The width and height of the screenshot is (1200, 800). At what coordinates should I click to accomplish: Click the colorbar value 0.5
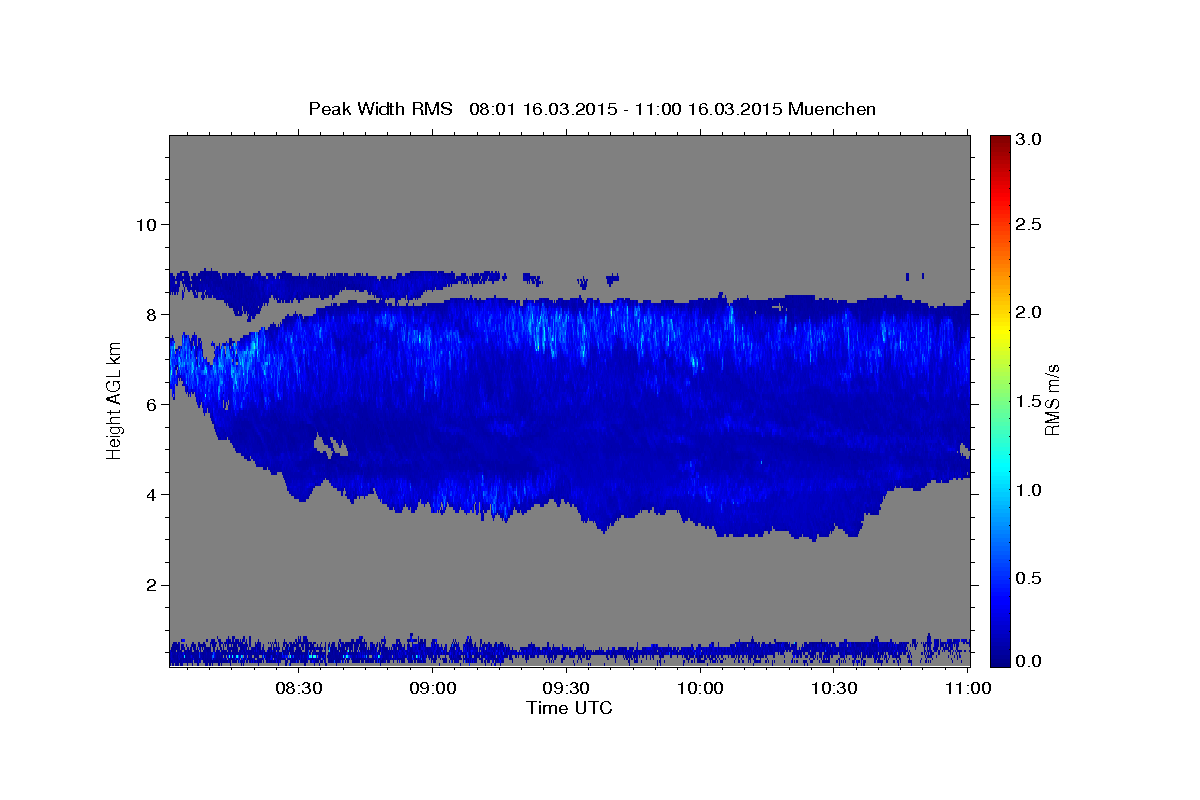point(1030,578)
